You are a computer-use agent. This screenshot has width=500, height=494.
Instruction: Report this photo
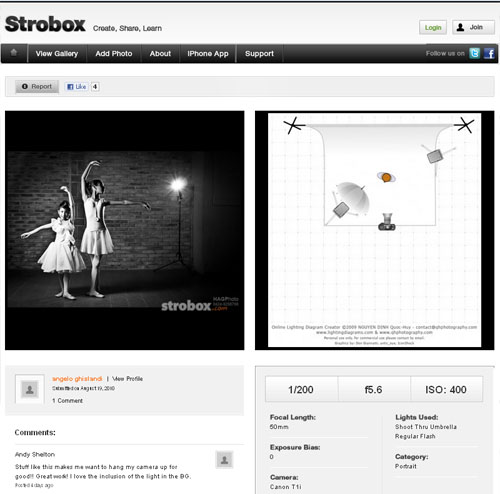pyautogui.click(x=37, y=87)
